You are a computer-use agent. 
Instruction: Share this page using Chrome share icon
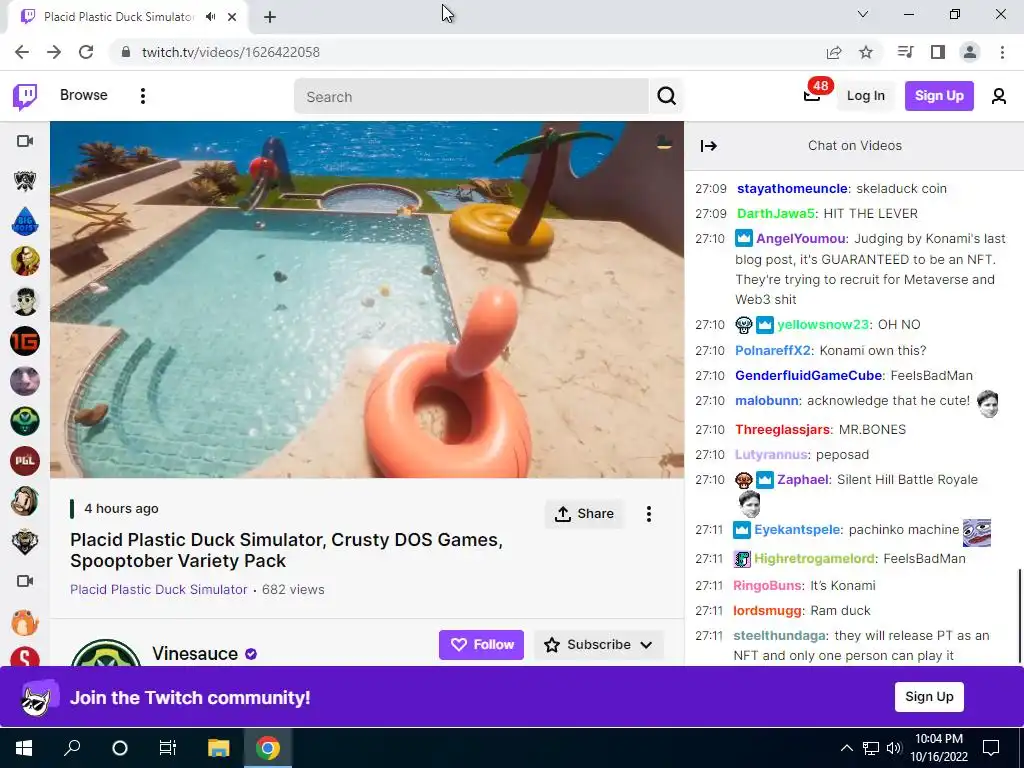coord(834,52)
